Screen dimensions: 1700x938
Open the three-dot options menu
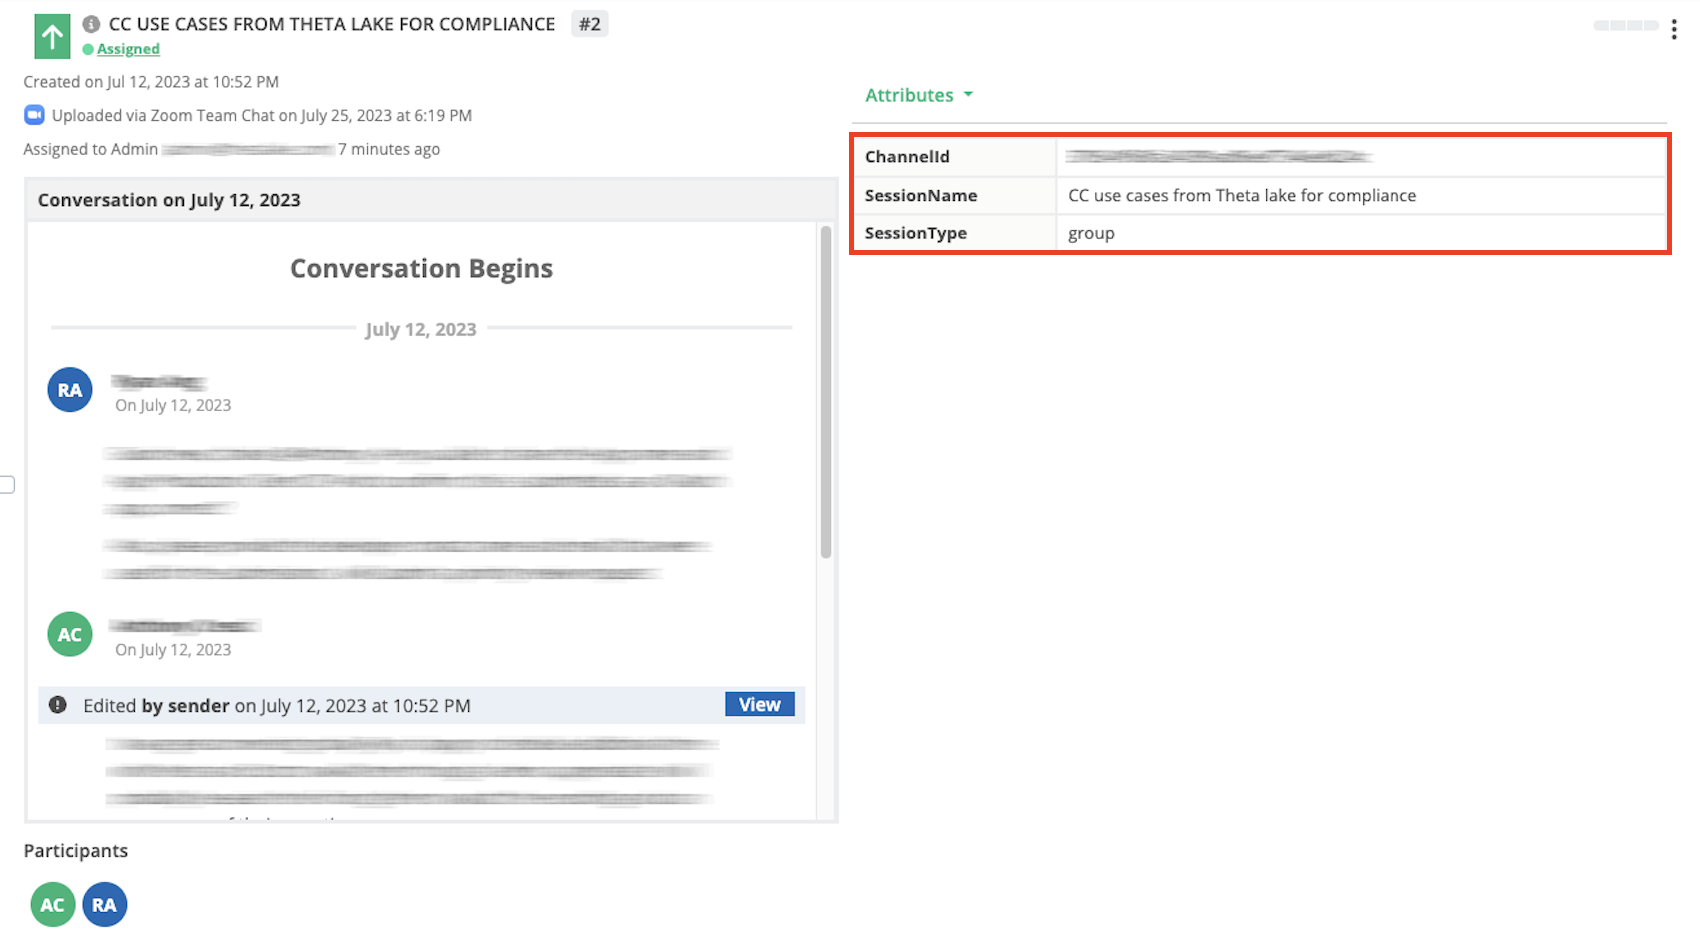(1673, 29)
